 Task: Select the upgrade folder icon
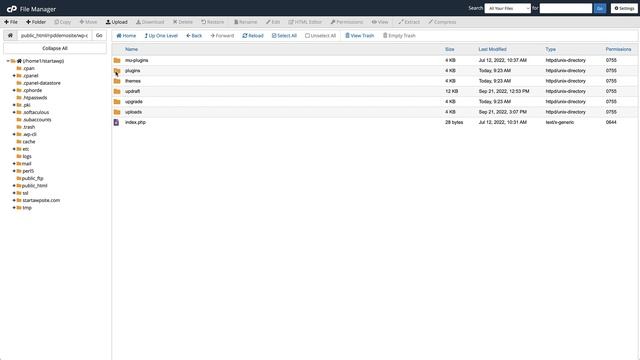pyautogui.click(x=117, y=102)
